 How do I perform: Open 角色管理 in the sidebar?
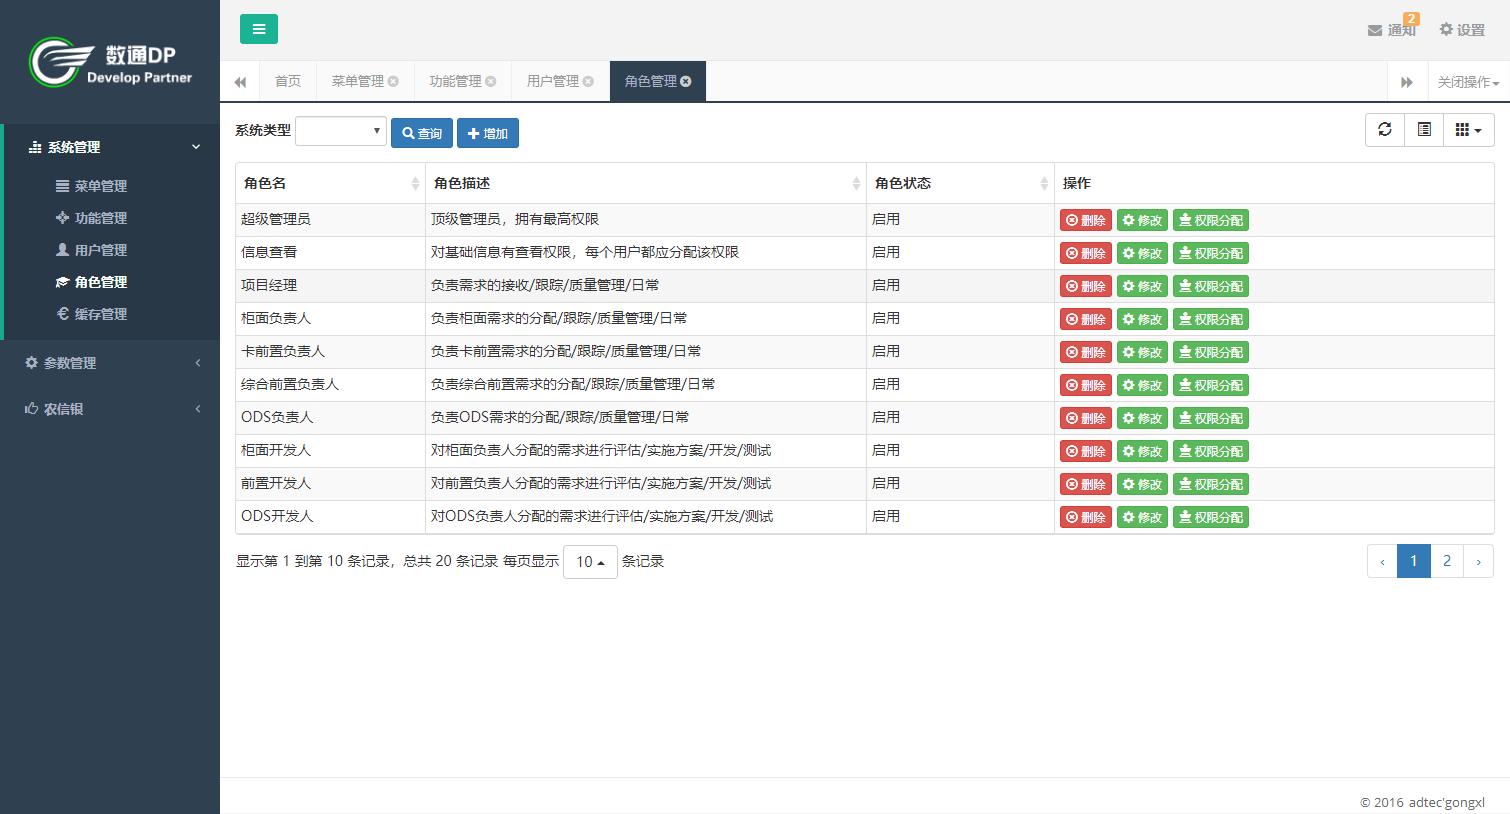click(91, 282)
